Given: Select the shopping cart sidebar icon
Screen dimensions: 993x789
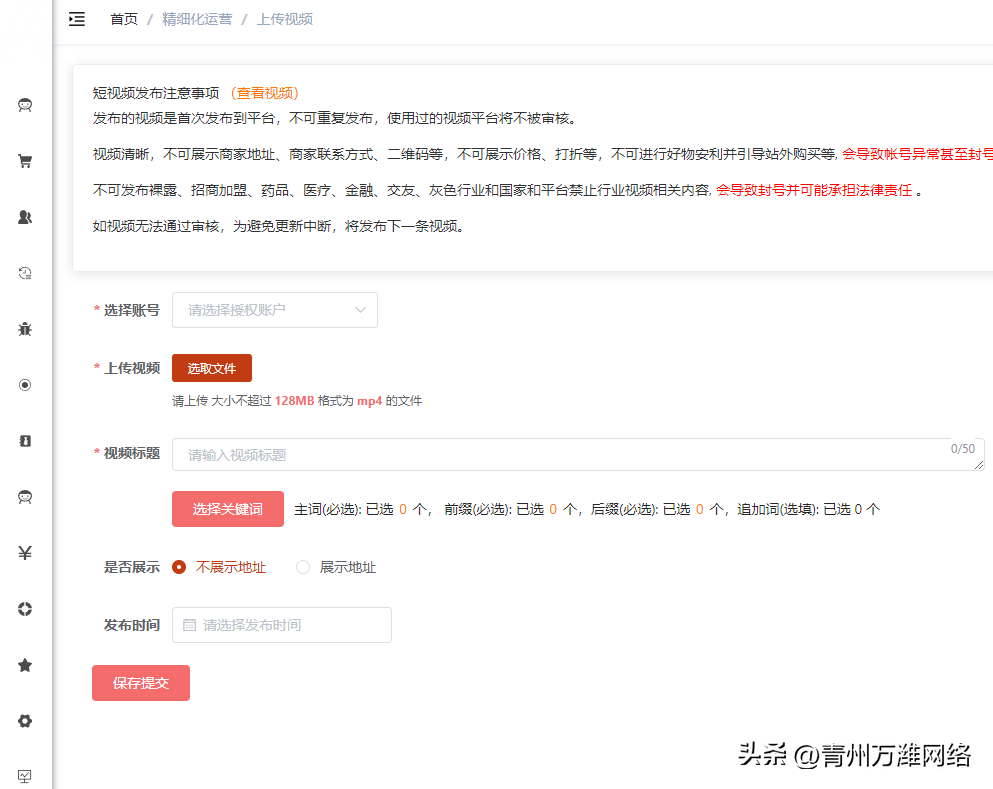Looking at the screenshot, I should 24,160.
